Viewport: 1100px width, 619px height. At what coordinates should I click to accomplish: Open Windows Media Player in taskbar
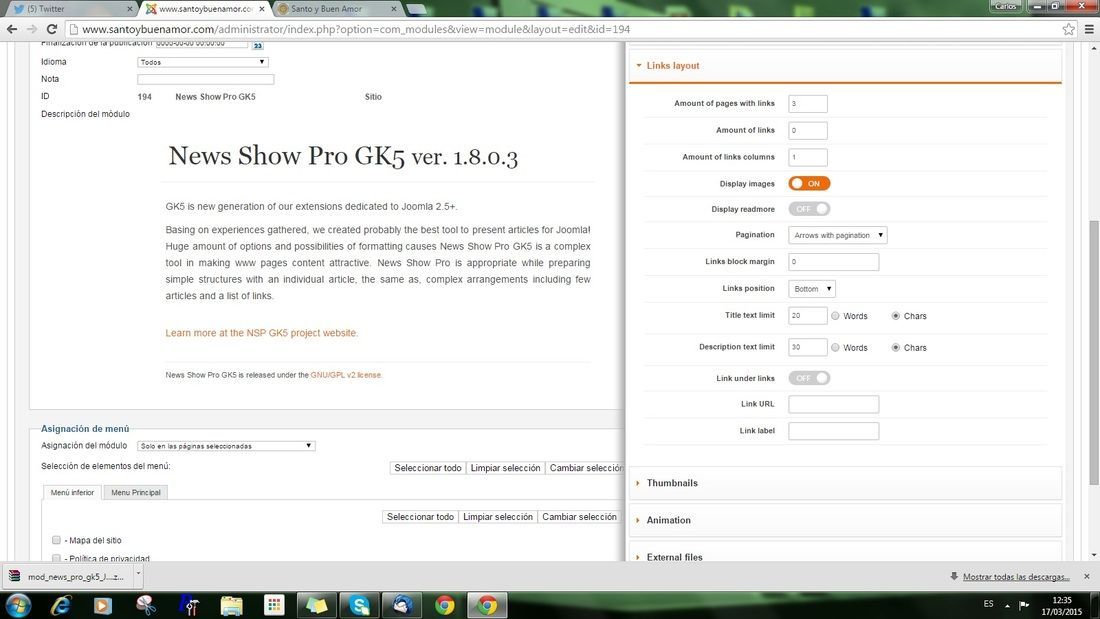coord(102,605)
